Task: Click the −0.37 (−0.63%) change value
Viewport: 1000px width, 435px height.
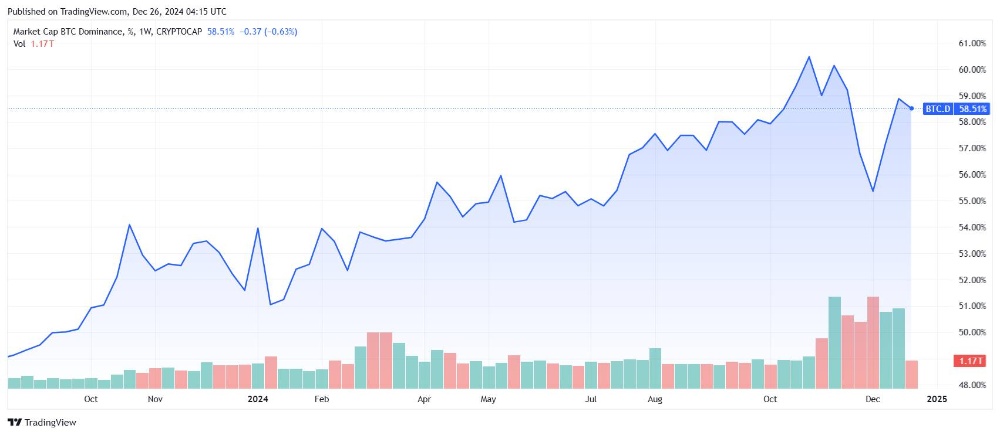Action: pos(268,31)
